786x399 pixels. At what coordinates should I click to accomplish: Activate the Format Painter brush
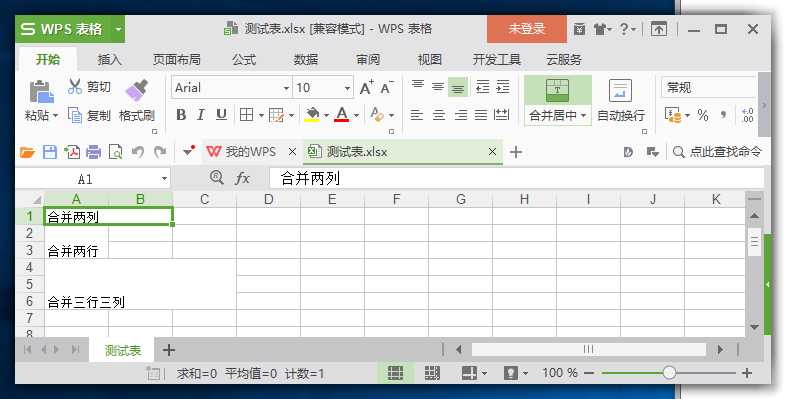coord(136,90)
